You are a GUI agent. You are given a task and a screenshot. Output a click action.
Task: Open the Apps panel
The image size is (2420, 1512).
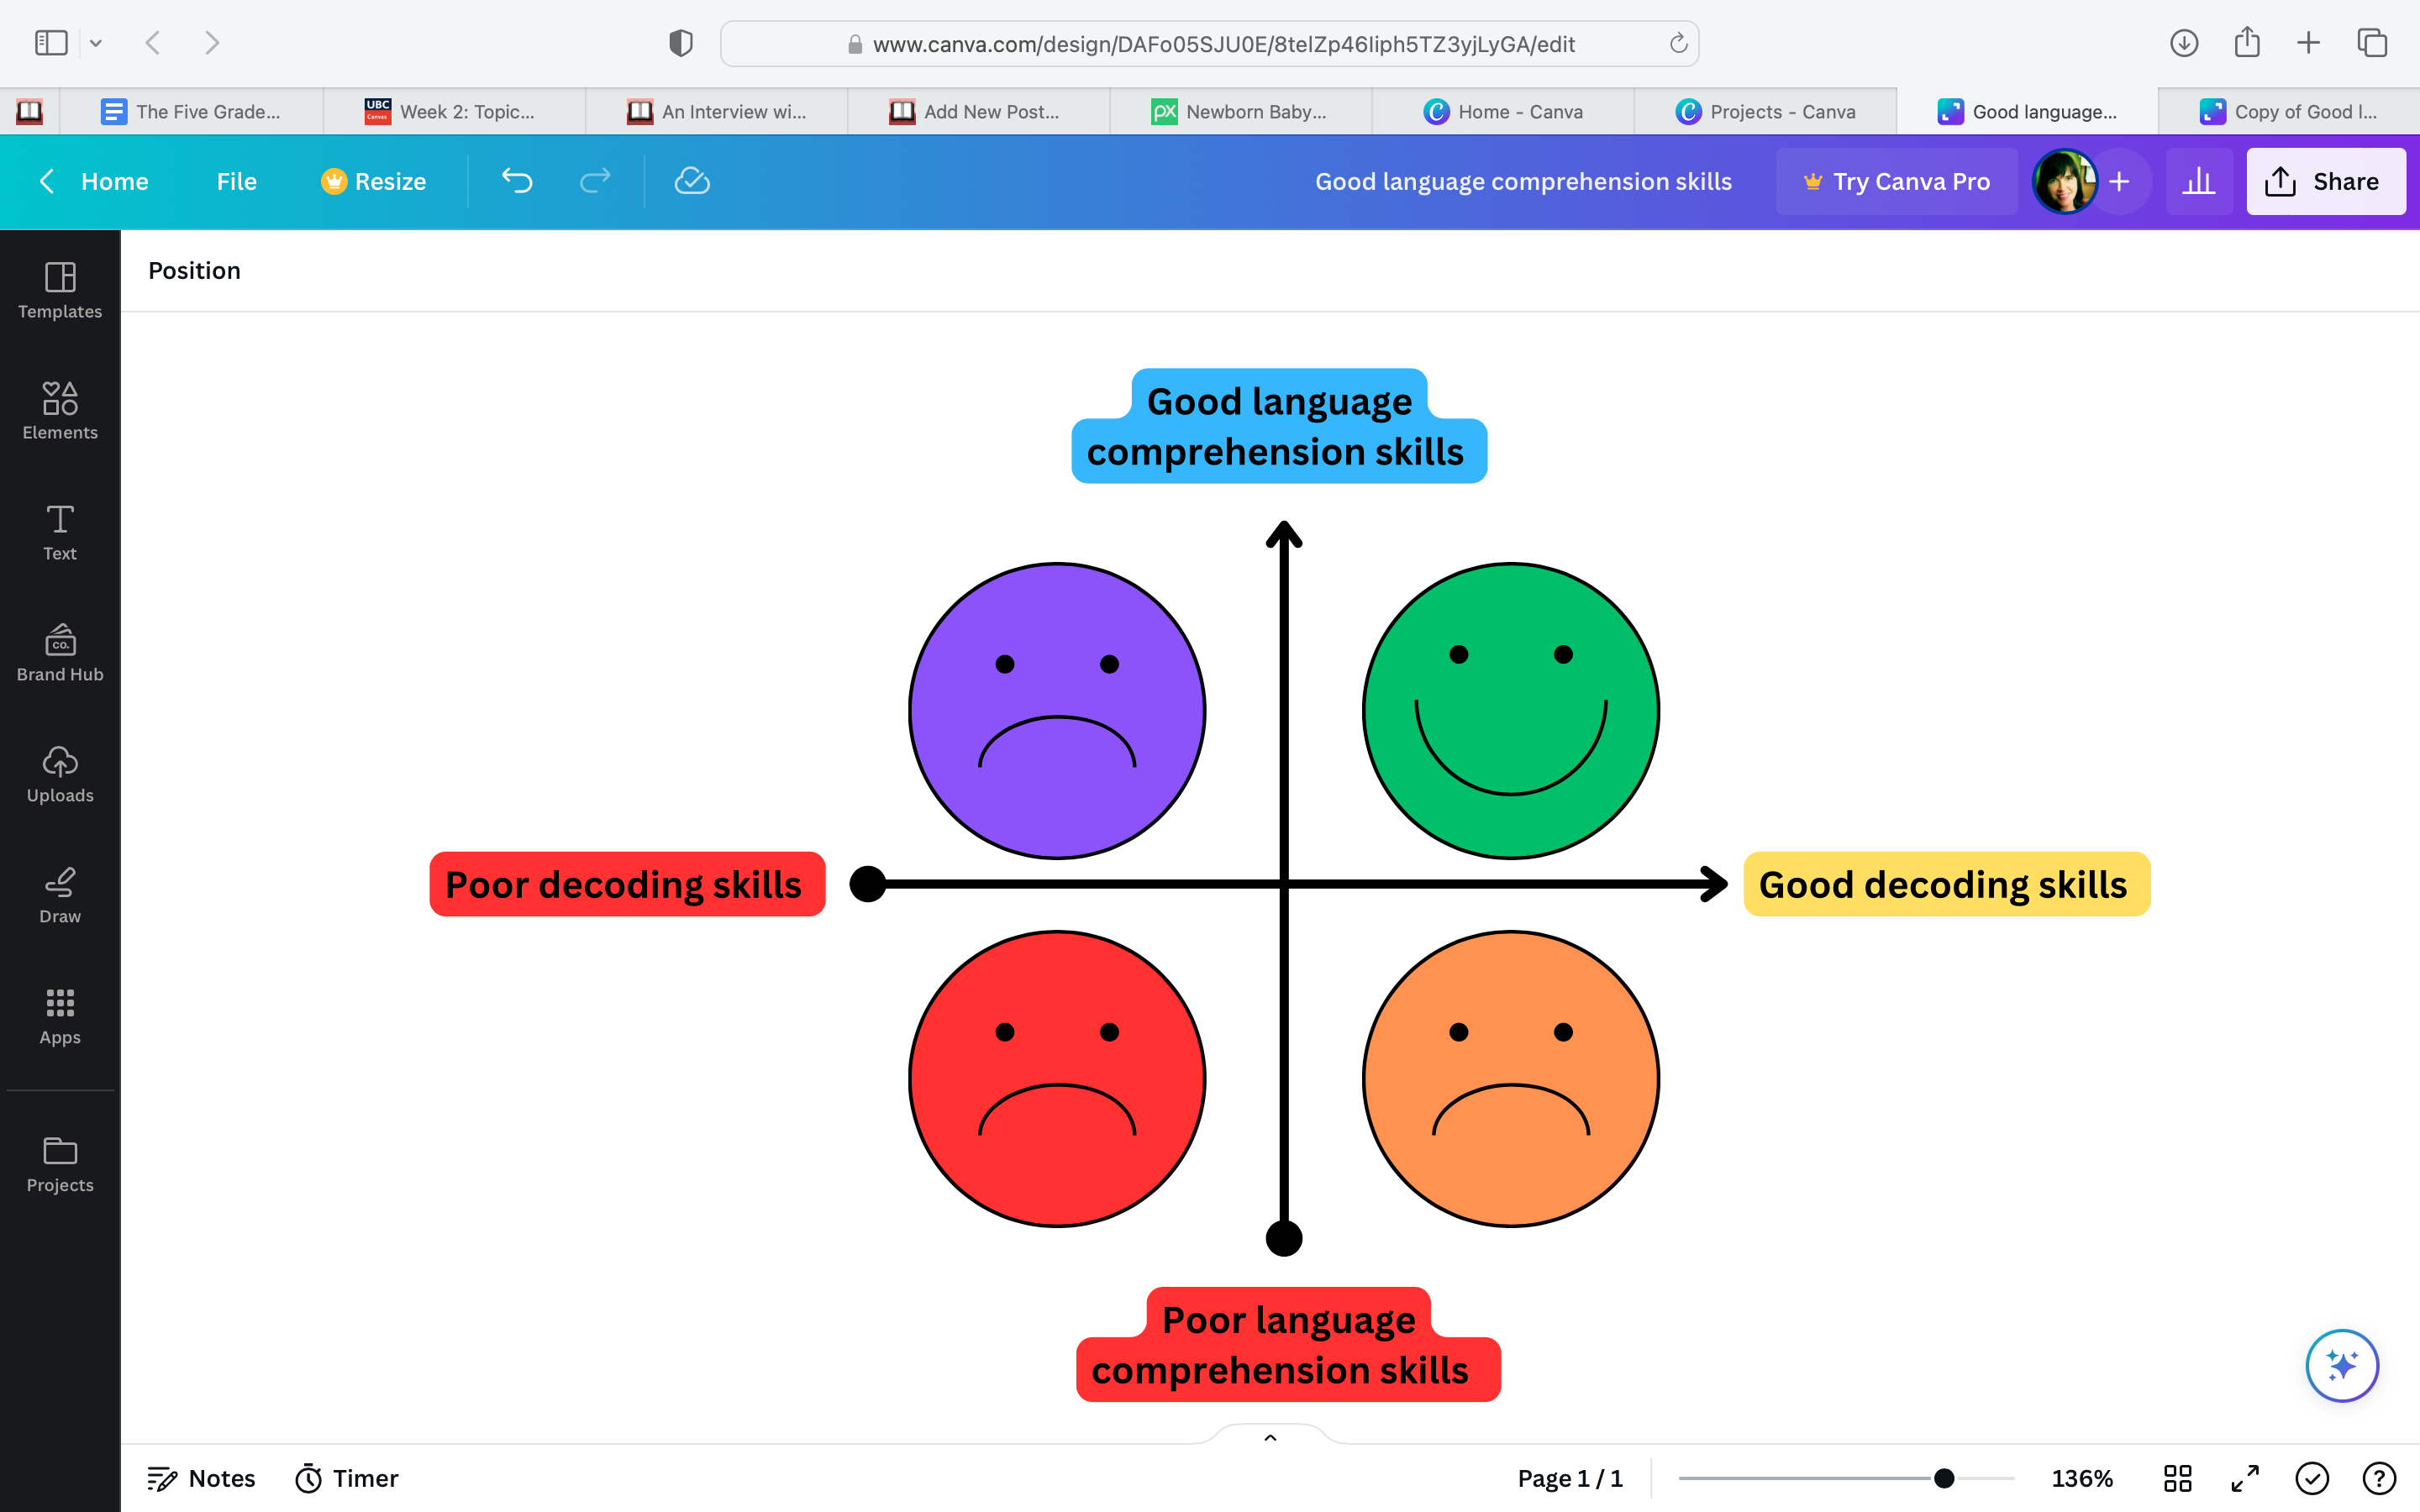tap(60, 1016)
